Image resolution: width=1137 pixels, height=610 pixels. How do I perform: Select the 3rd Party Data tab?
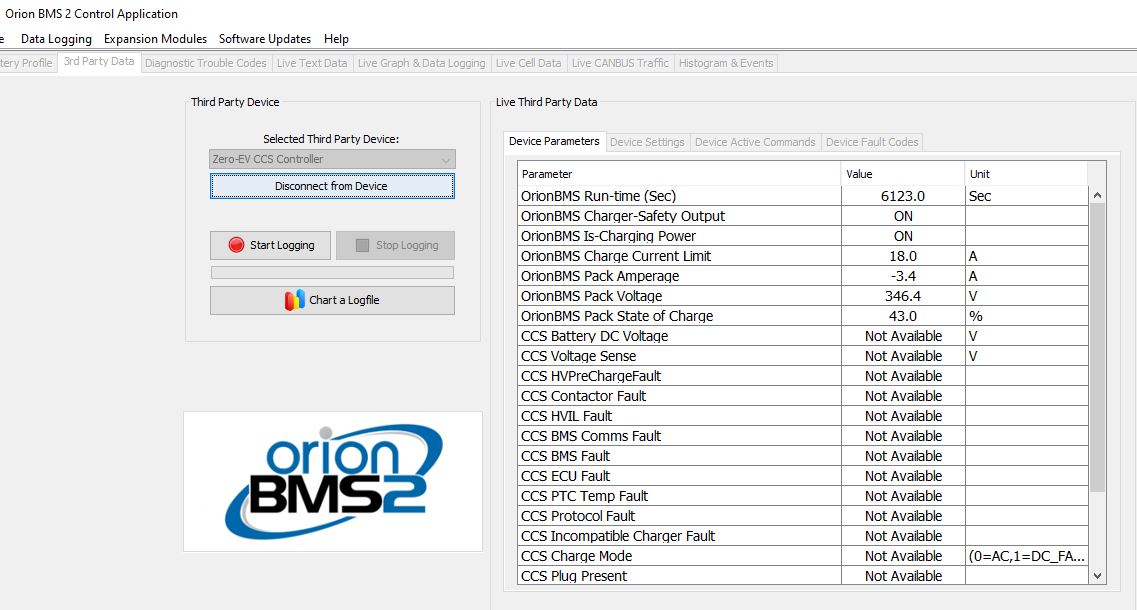coord(99,62)
